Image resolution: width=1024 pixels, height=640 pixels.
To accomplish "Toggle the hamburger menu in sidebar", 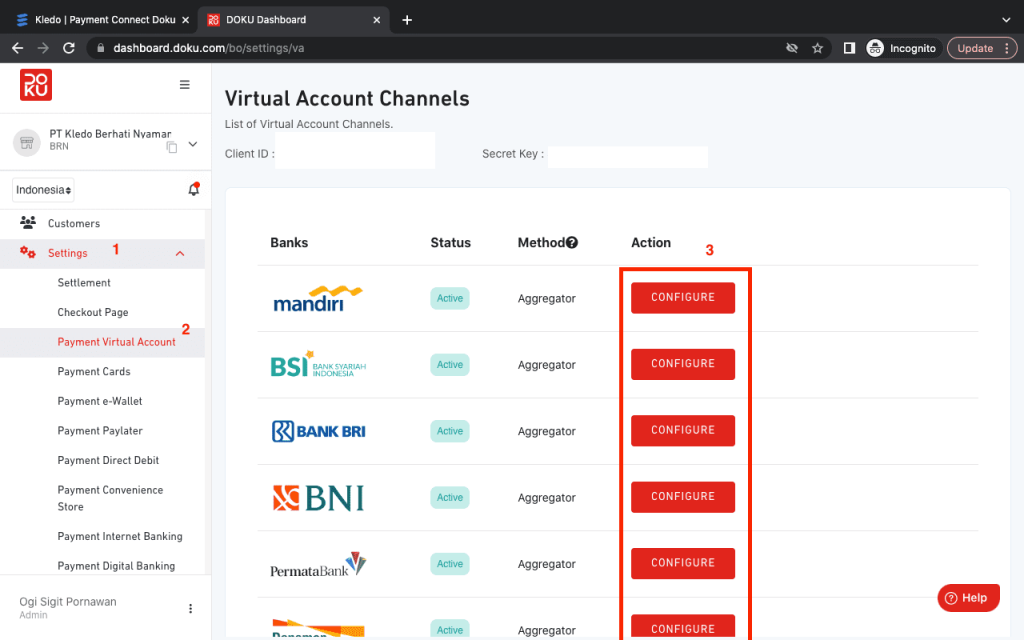I will point(185,85).
